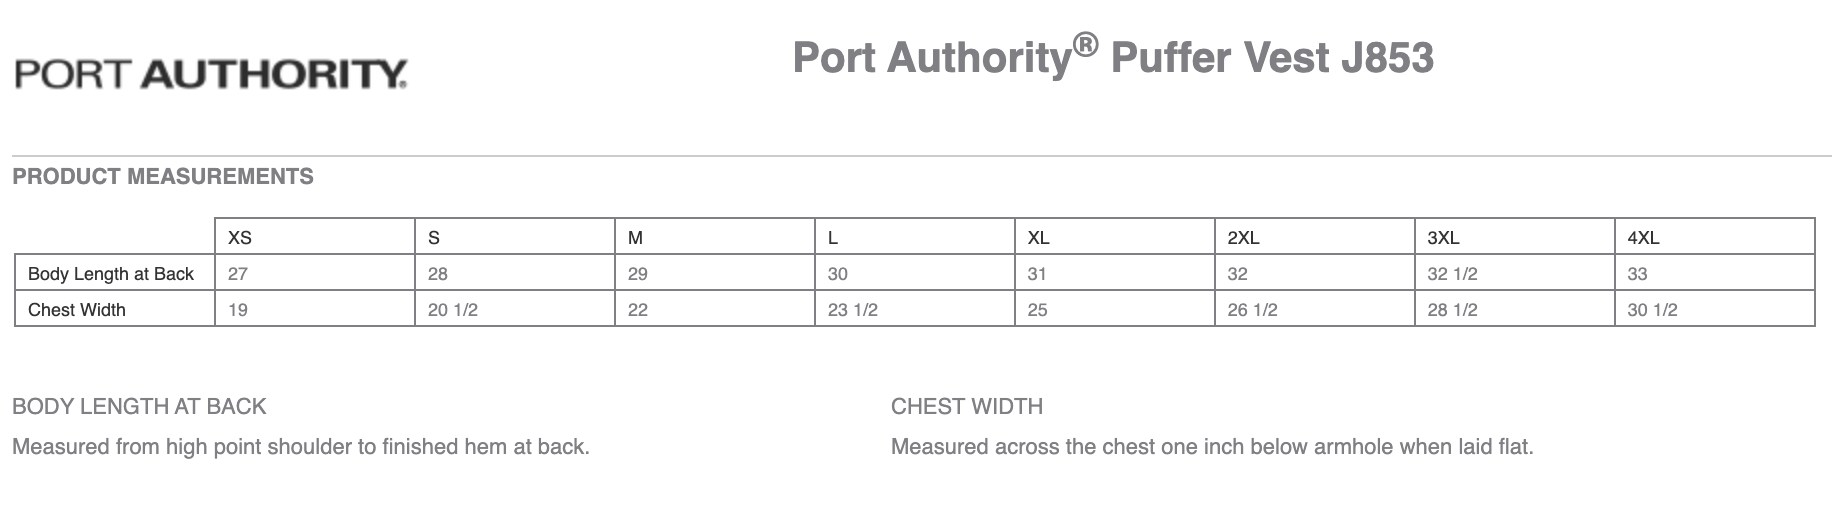Viewport: 1848px width, 508px height.
Task: Select the XL size column header
Action: [1038, 238]
